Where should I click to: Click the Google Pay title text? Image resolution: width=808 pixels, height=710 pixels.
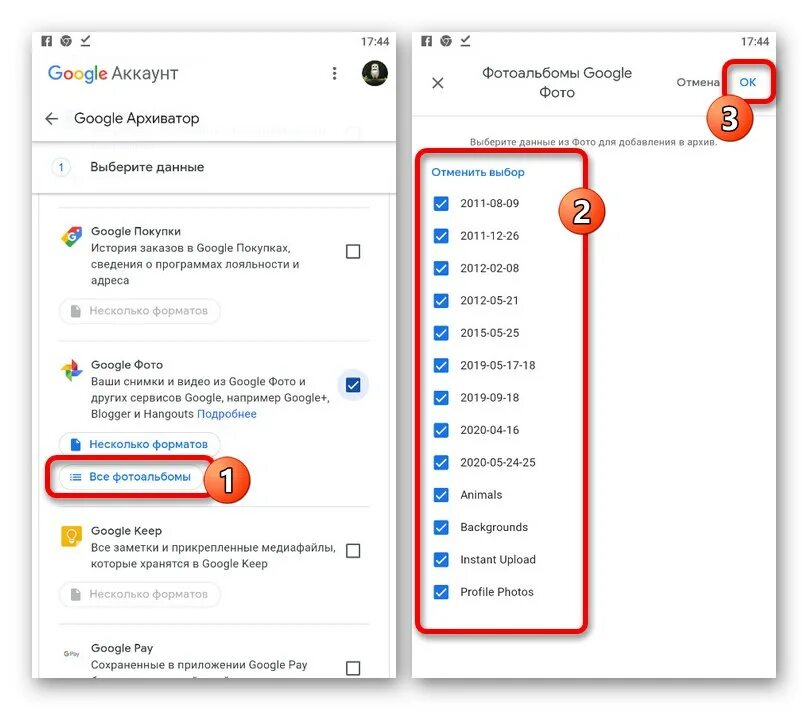coord(122,648)
